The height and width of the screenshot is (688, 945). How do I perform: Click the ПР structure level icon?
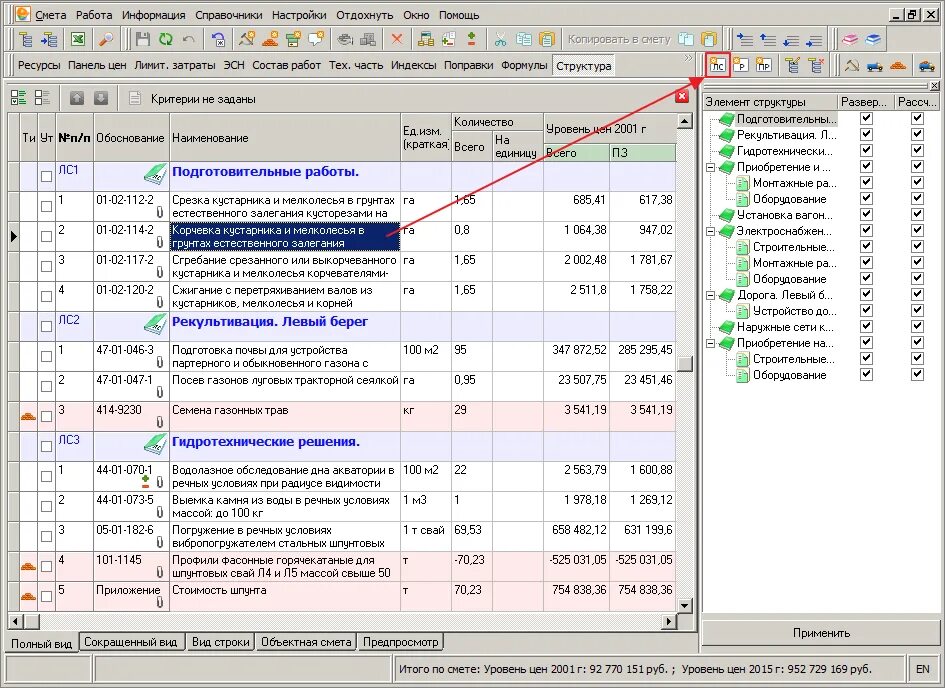pyautogui.click(x=764, y=65)
